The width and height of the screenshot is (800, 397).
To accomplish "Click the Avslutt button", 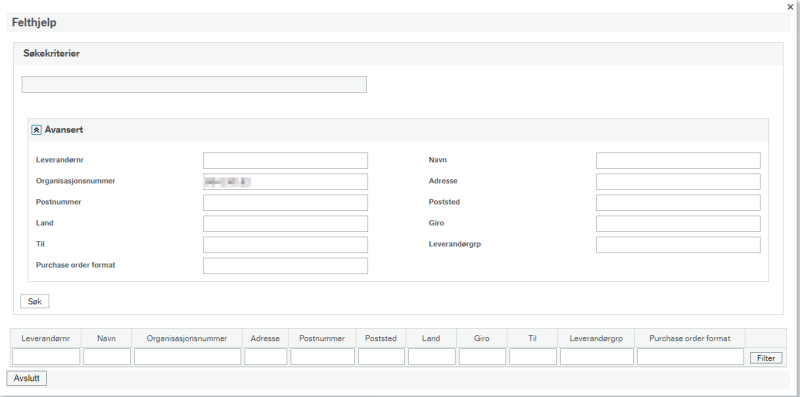I will coord(27,379).
